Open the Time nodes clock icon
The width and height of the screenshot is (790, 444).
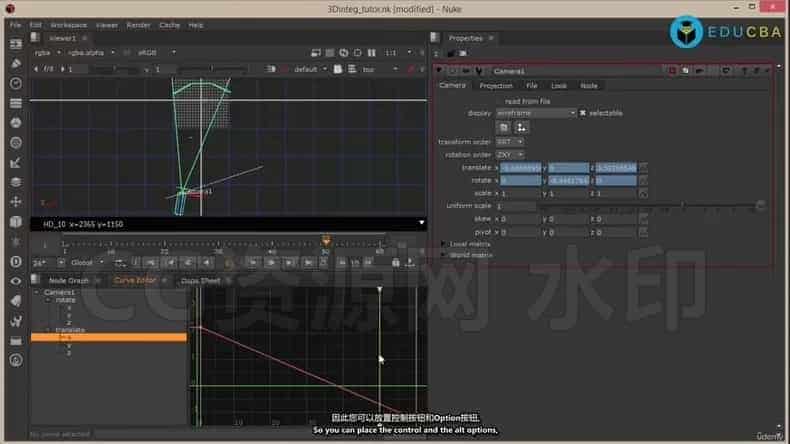pos(16,83)
